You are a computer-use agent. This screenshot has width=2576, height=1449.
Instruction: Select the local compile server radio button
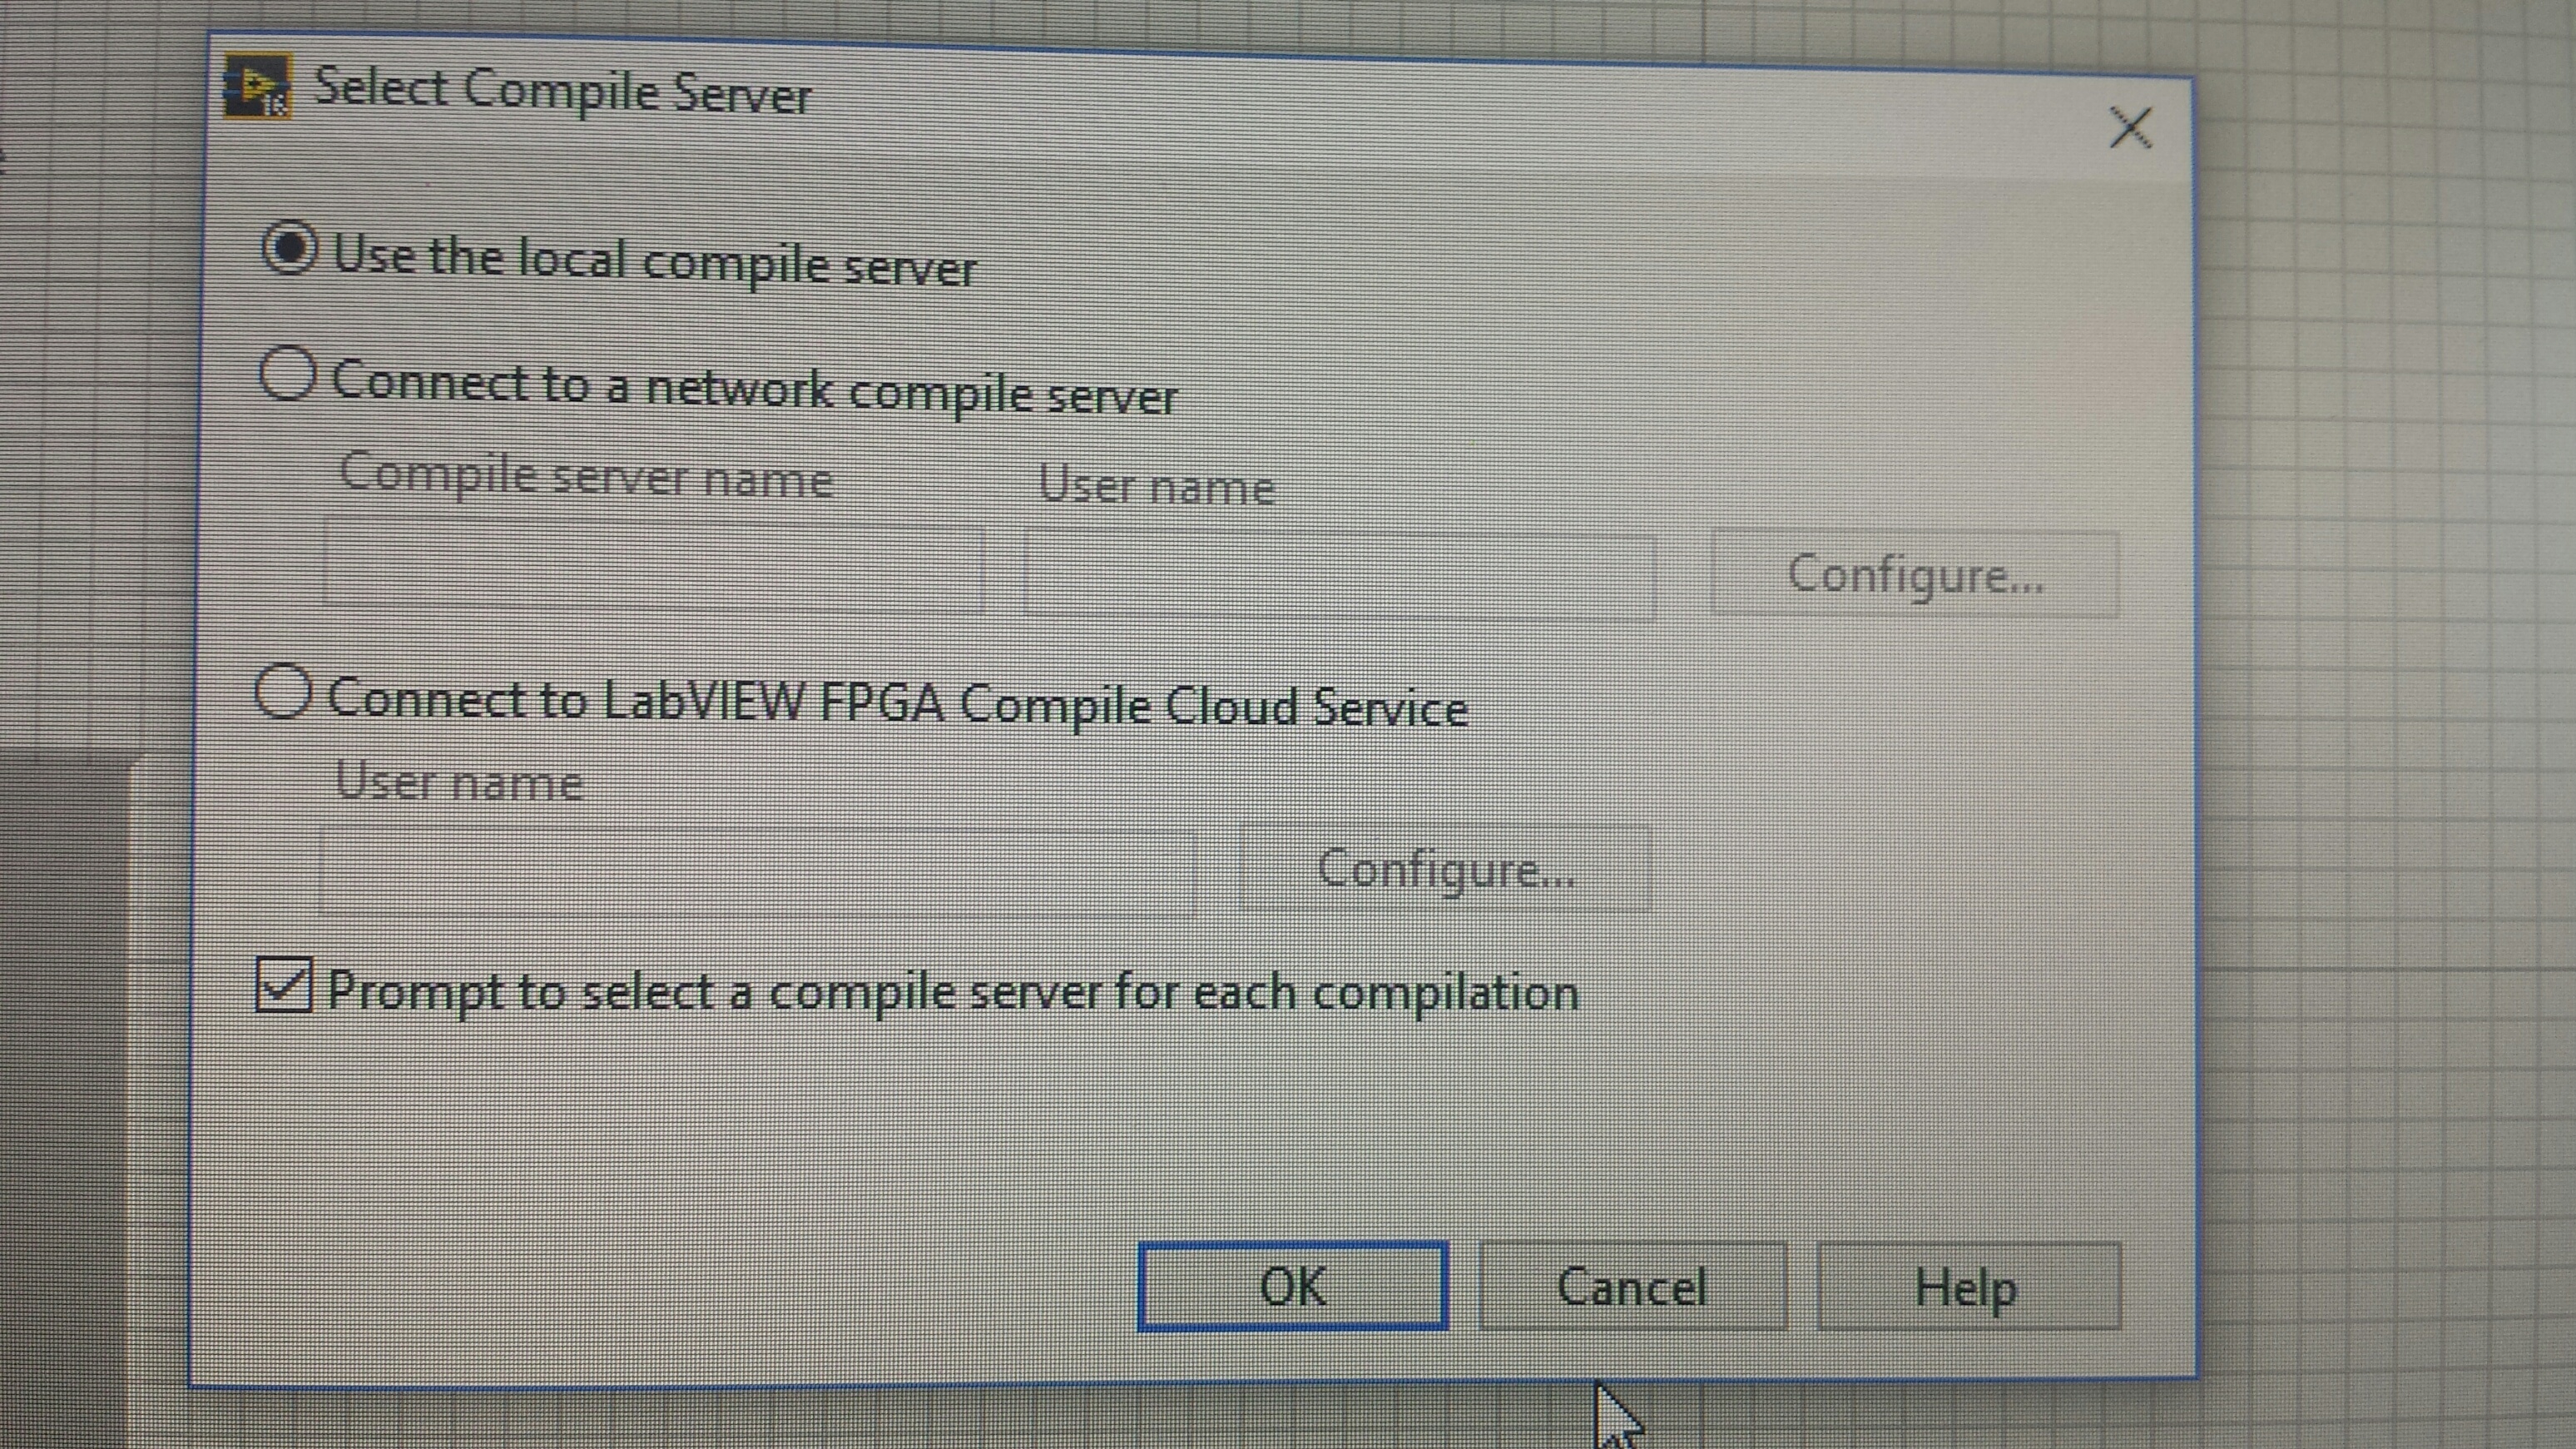pyautogui.click(x=289, y=249)
